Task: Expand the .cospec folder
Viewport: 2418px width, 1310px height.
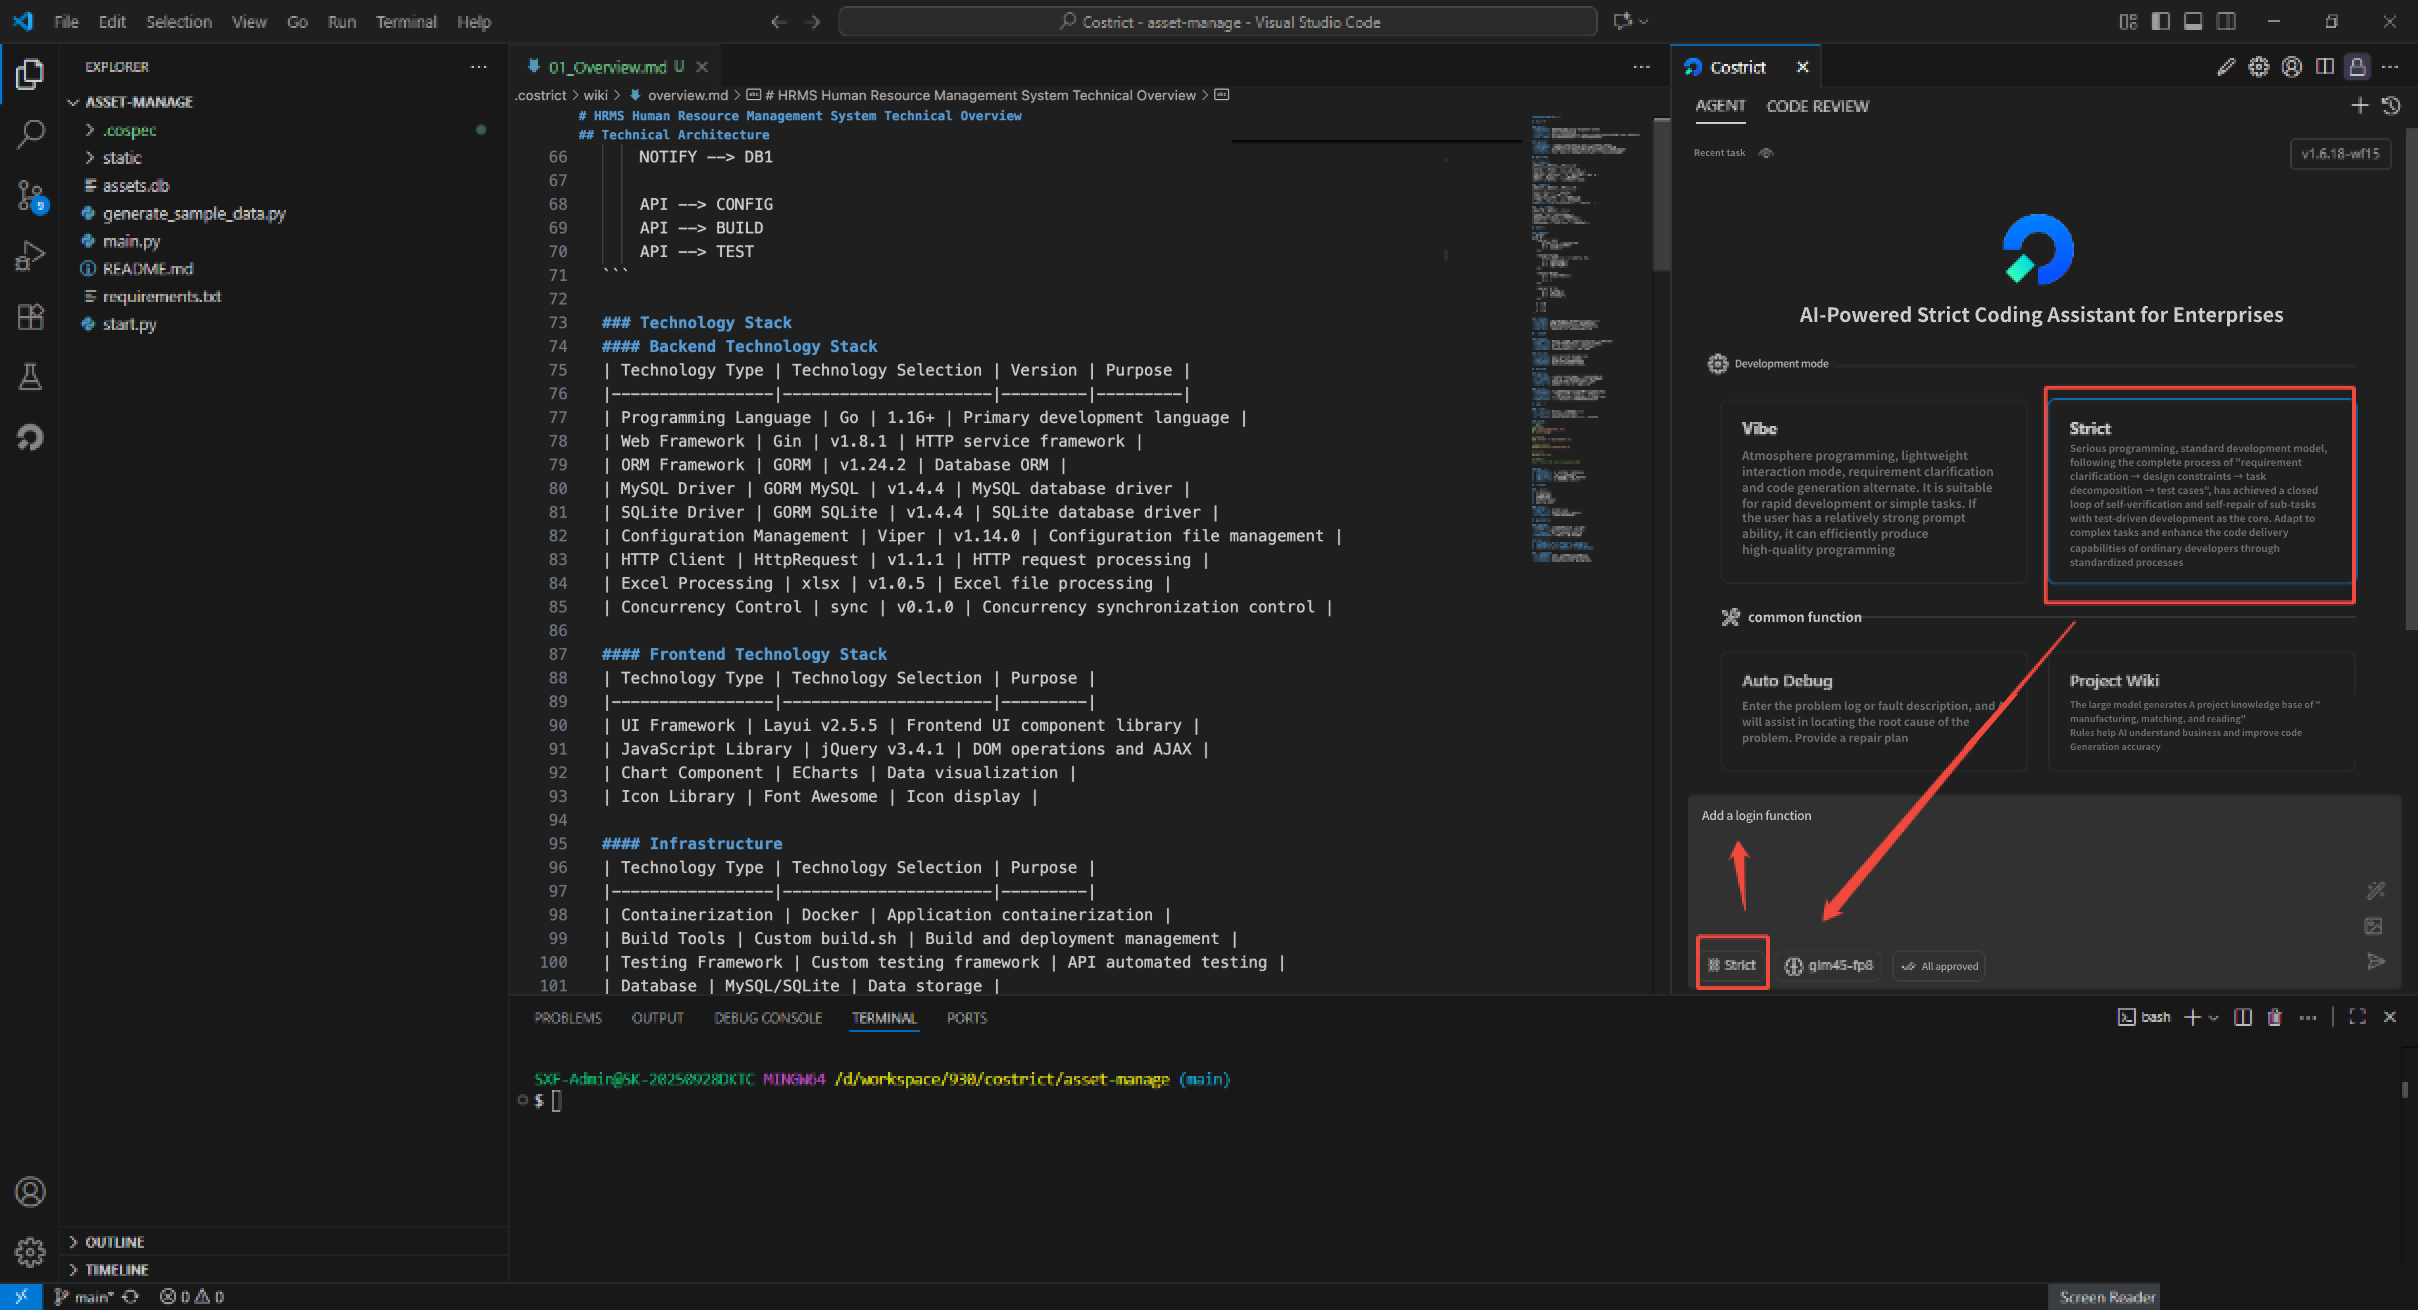Action: 130,130
